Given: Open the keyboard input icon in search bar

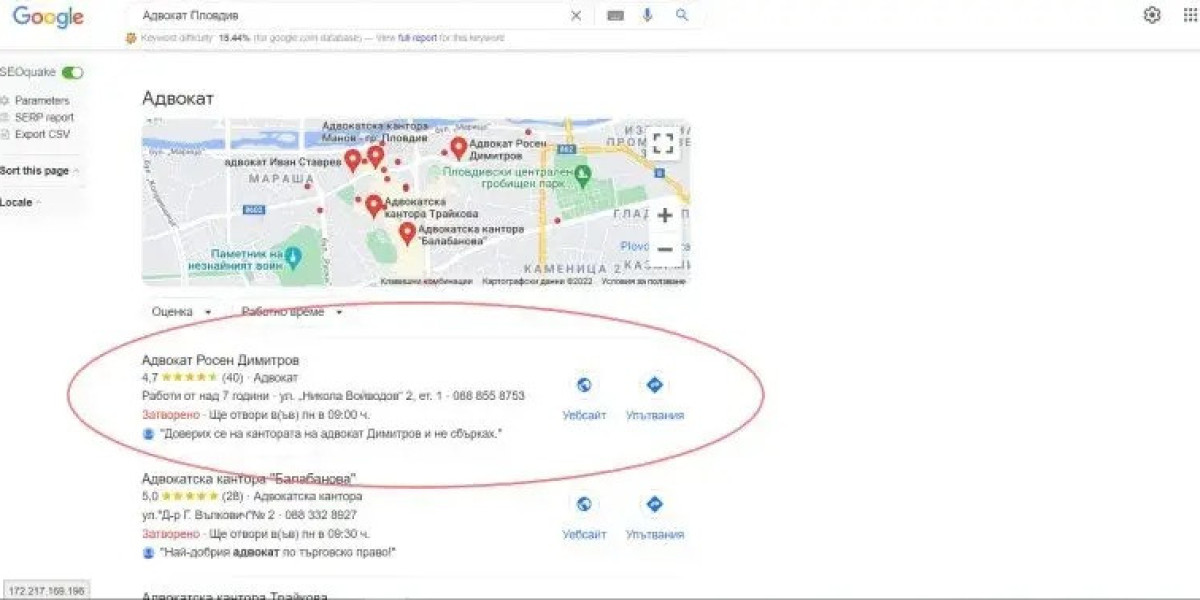Looking at the screenshot, I should (615, 15).
